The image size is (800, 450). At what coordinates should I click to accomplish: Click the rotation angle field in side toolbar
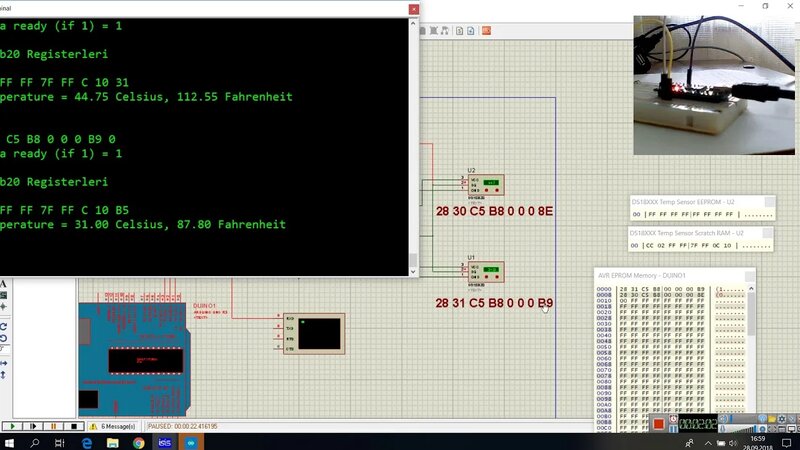click(x=3, y=349)
